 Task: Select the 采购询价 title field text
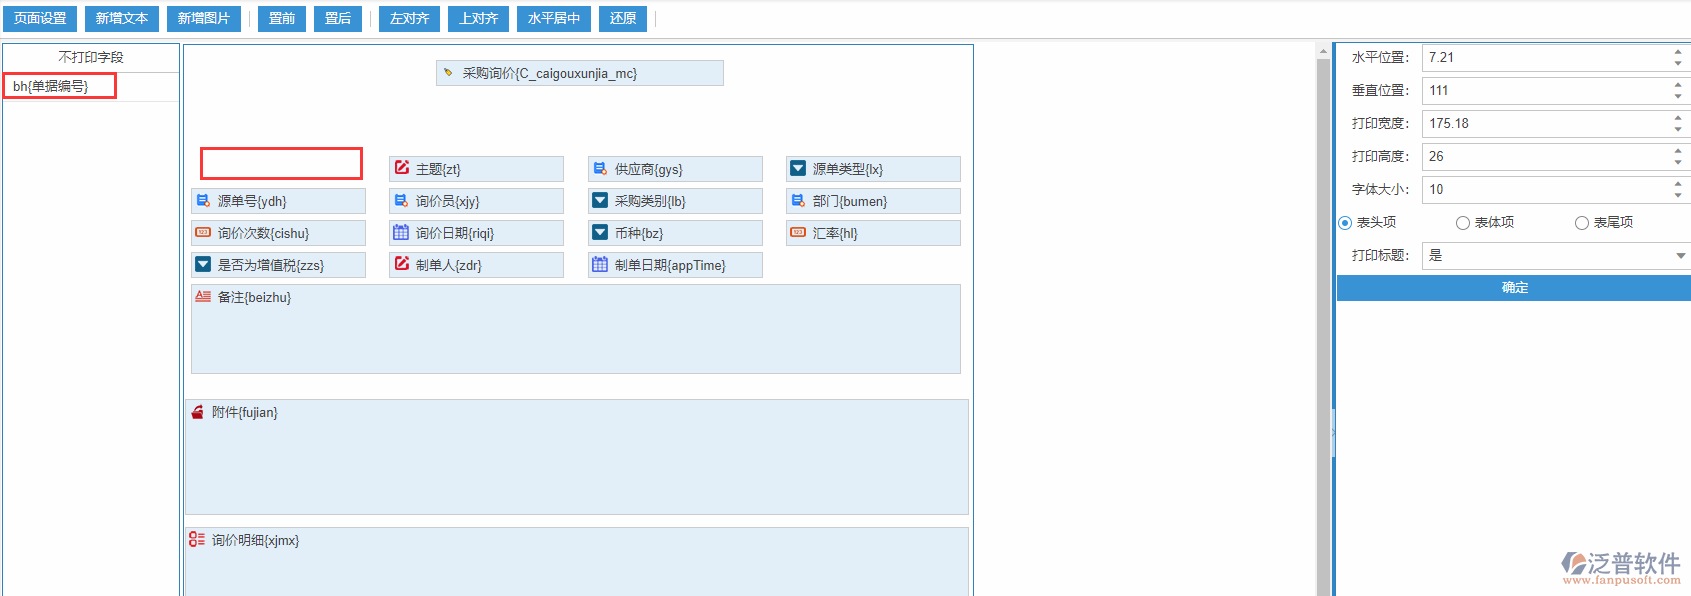tap(549, 73)
